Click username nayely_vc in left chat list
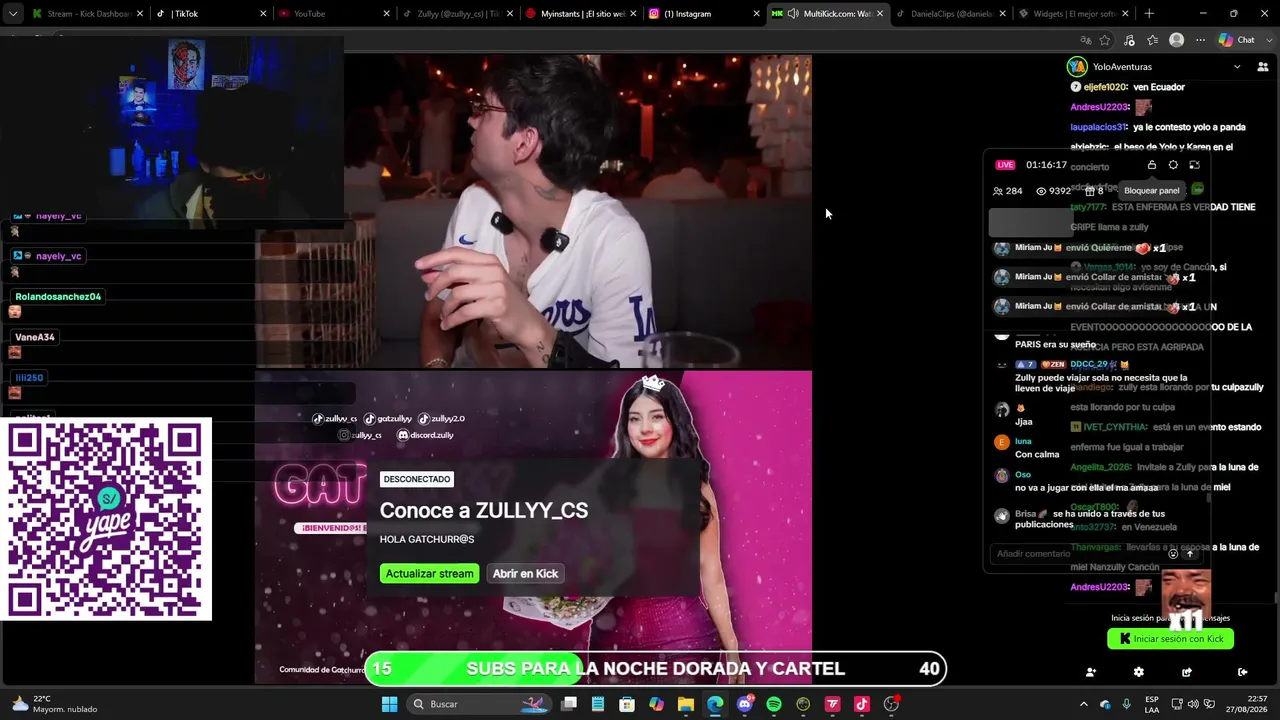 pyautogui.click(x=58, y=256)
